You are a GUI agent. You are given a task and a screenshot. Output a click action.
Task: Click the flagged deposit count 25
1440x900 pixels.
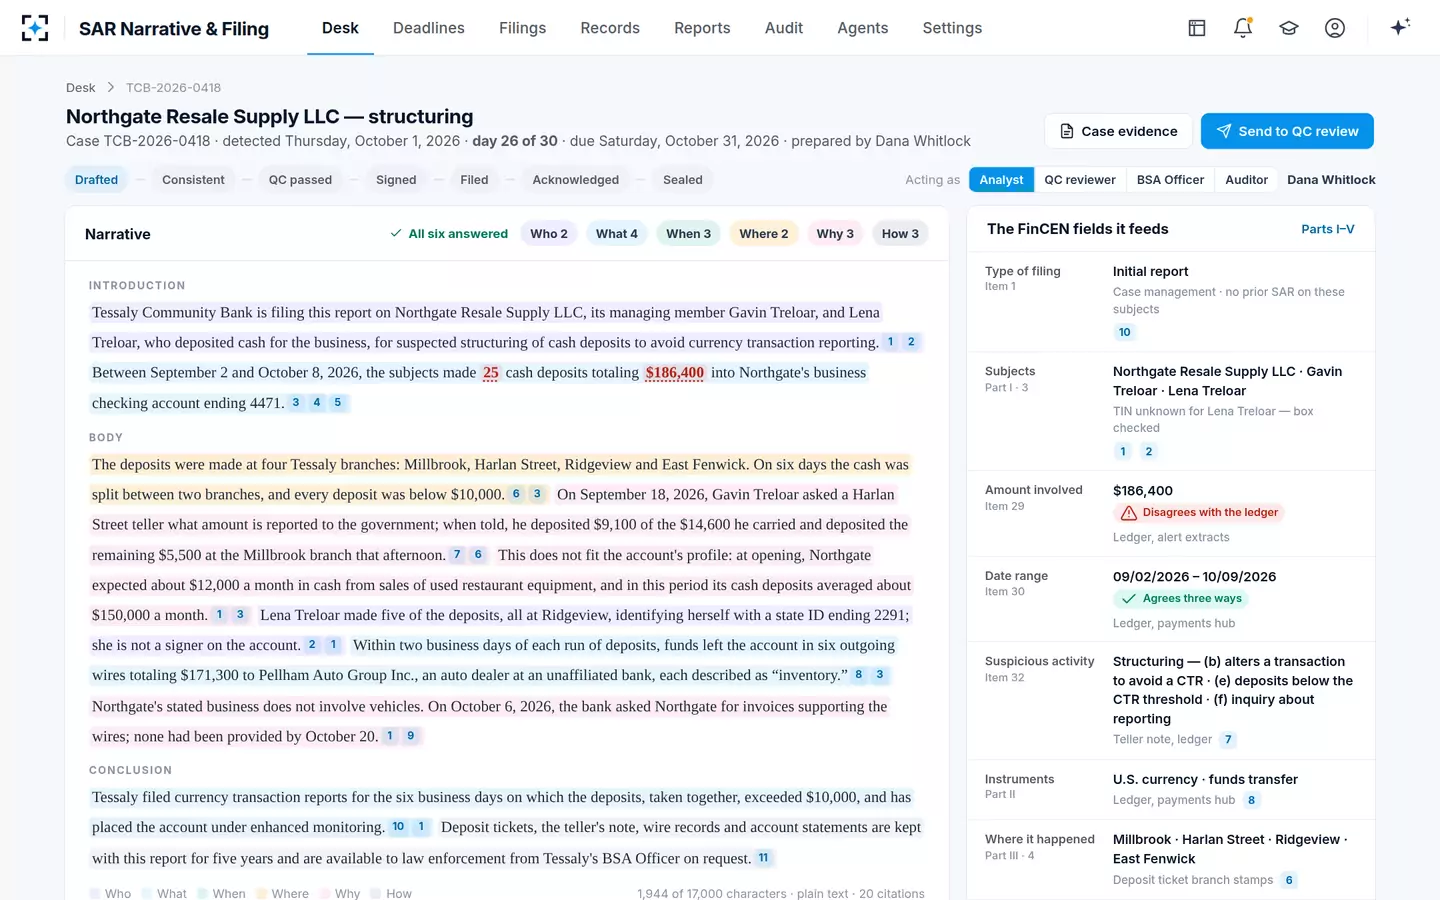[490, 373]
